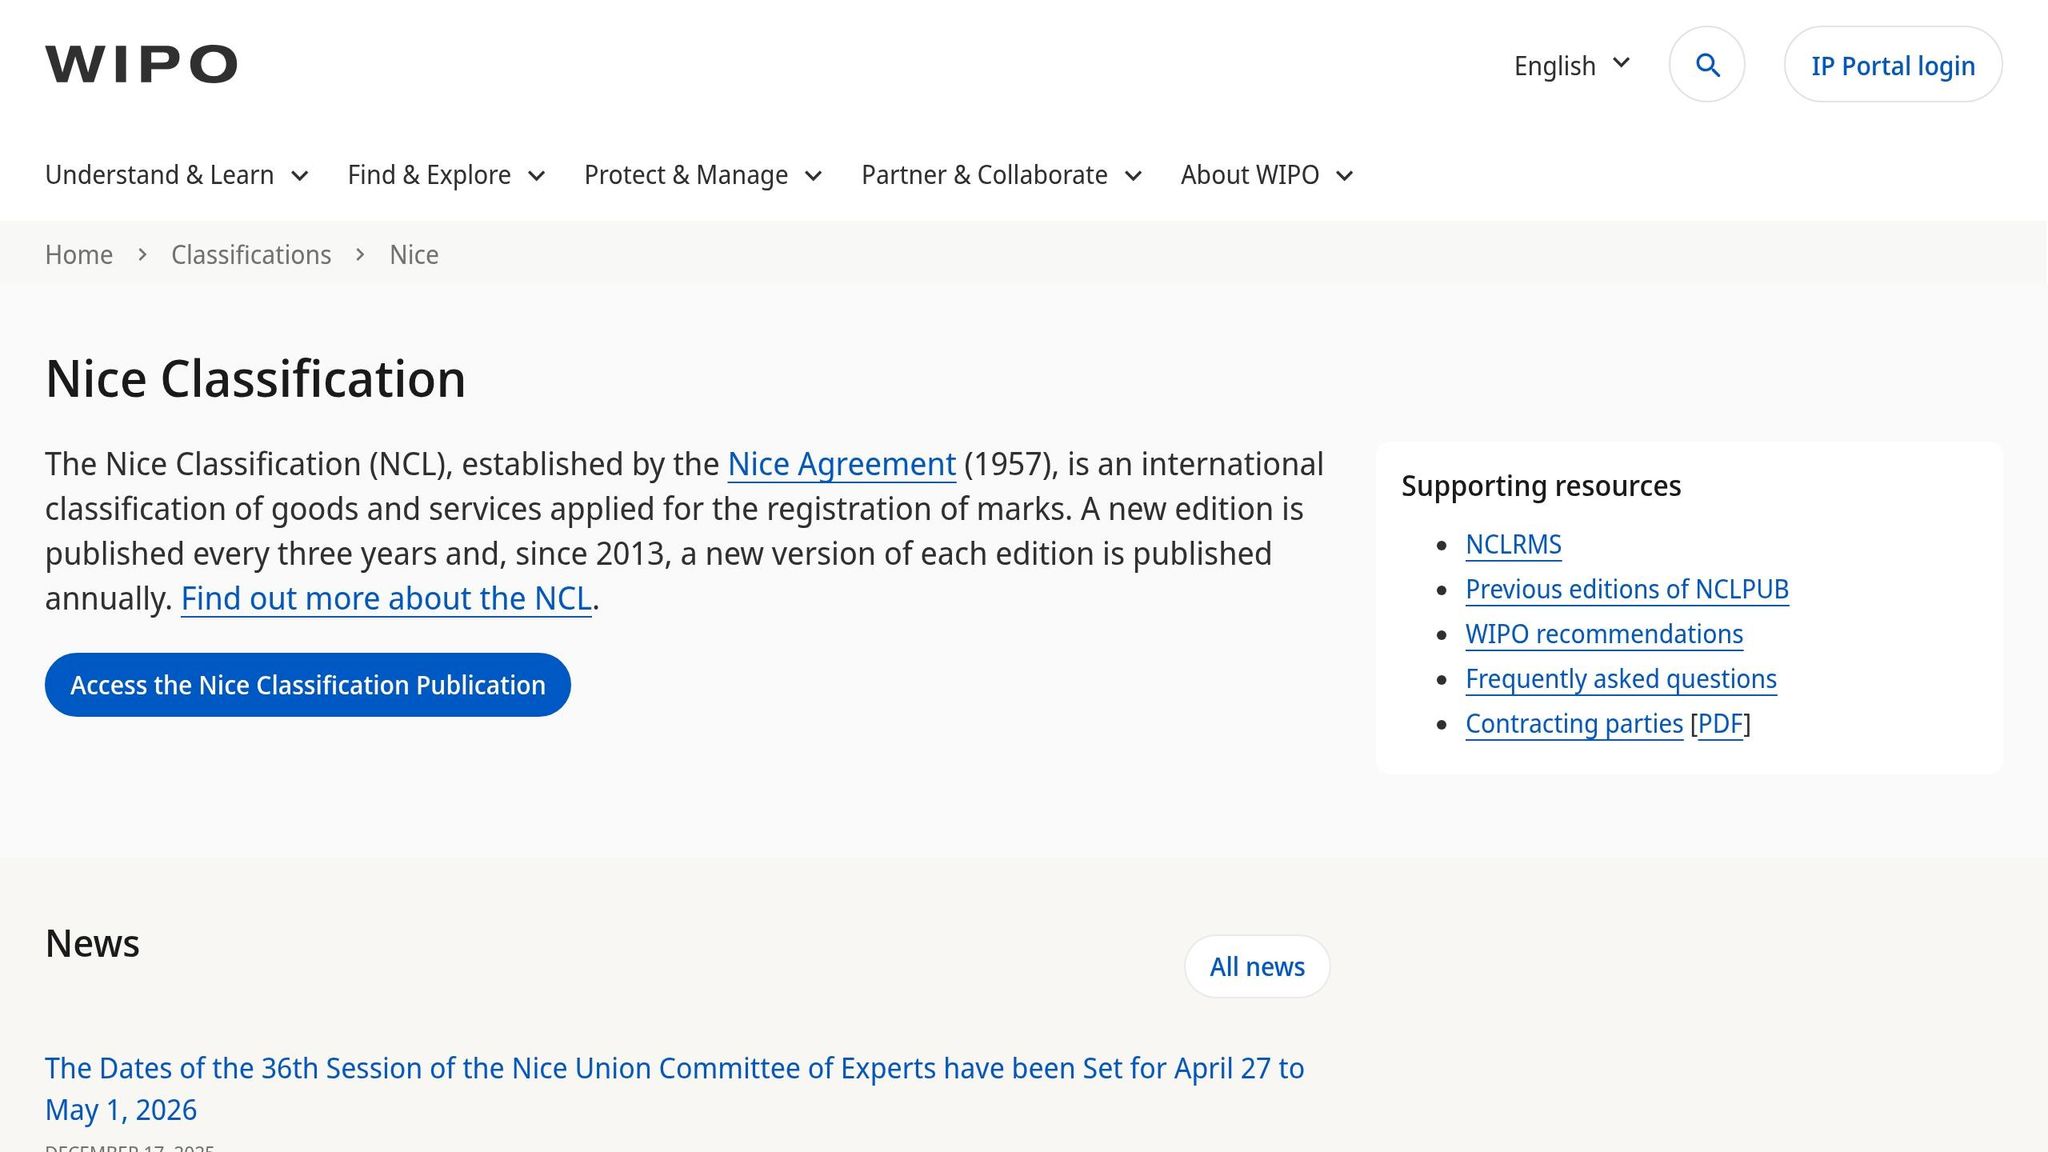The height and width of the screenshot is (1152, 2048).
Task: Click the All news button
Action: click(1257, 967)
